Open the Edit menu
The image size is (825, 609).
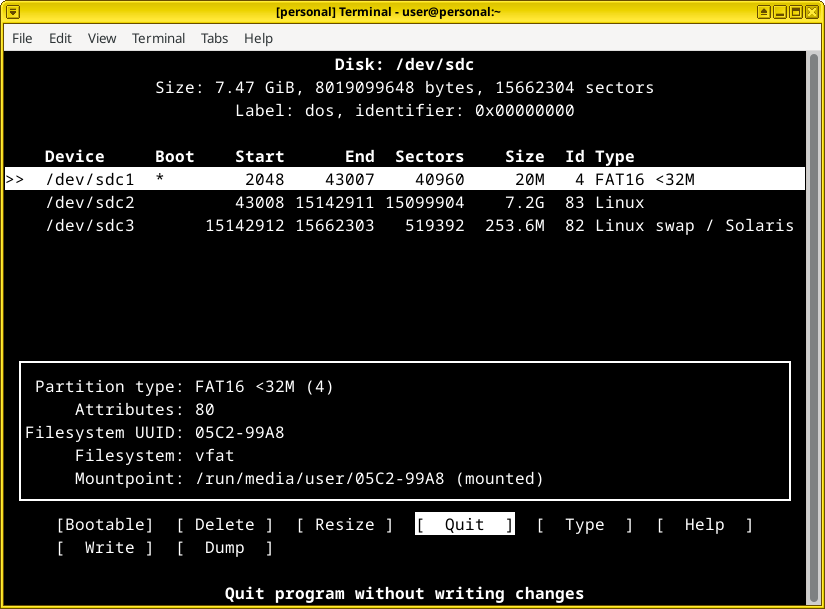[60, 38]
